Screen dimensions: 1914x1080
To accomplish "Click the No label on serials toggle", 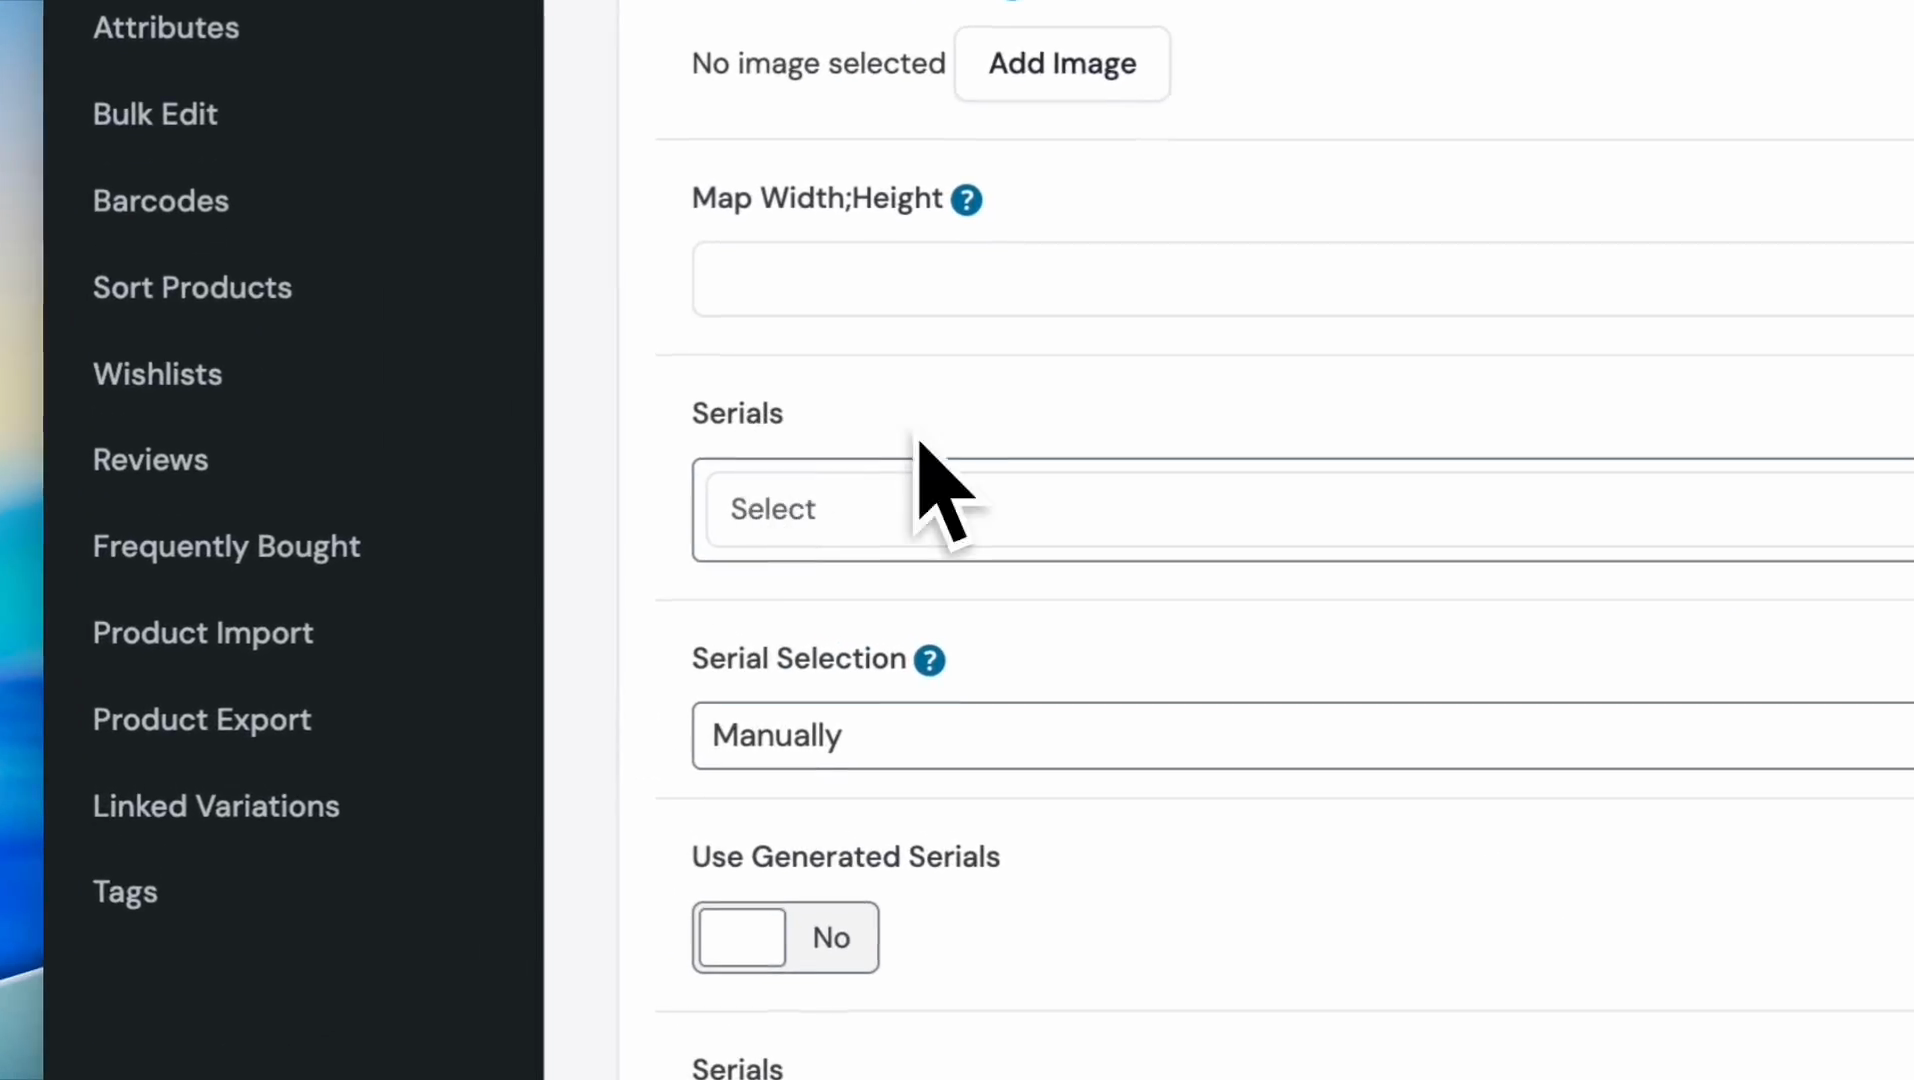I will (x=831, y=938).
